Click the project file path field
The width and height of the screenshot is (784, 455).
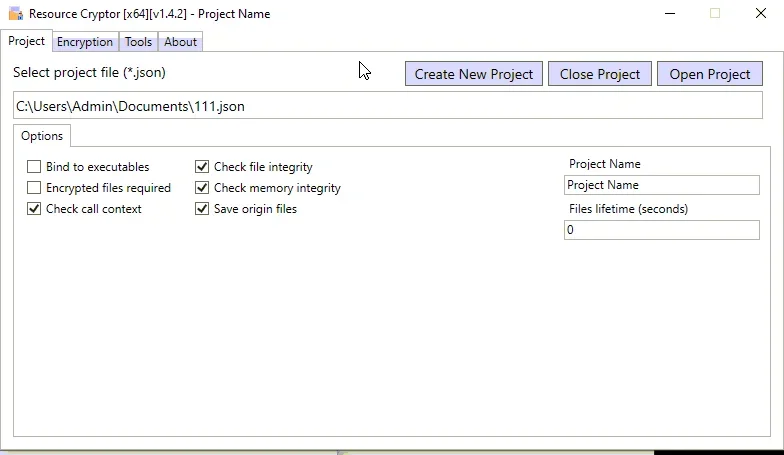[388, 106]
